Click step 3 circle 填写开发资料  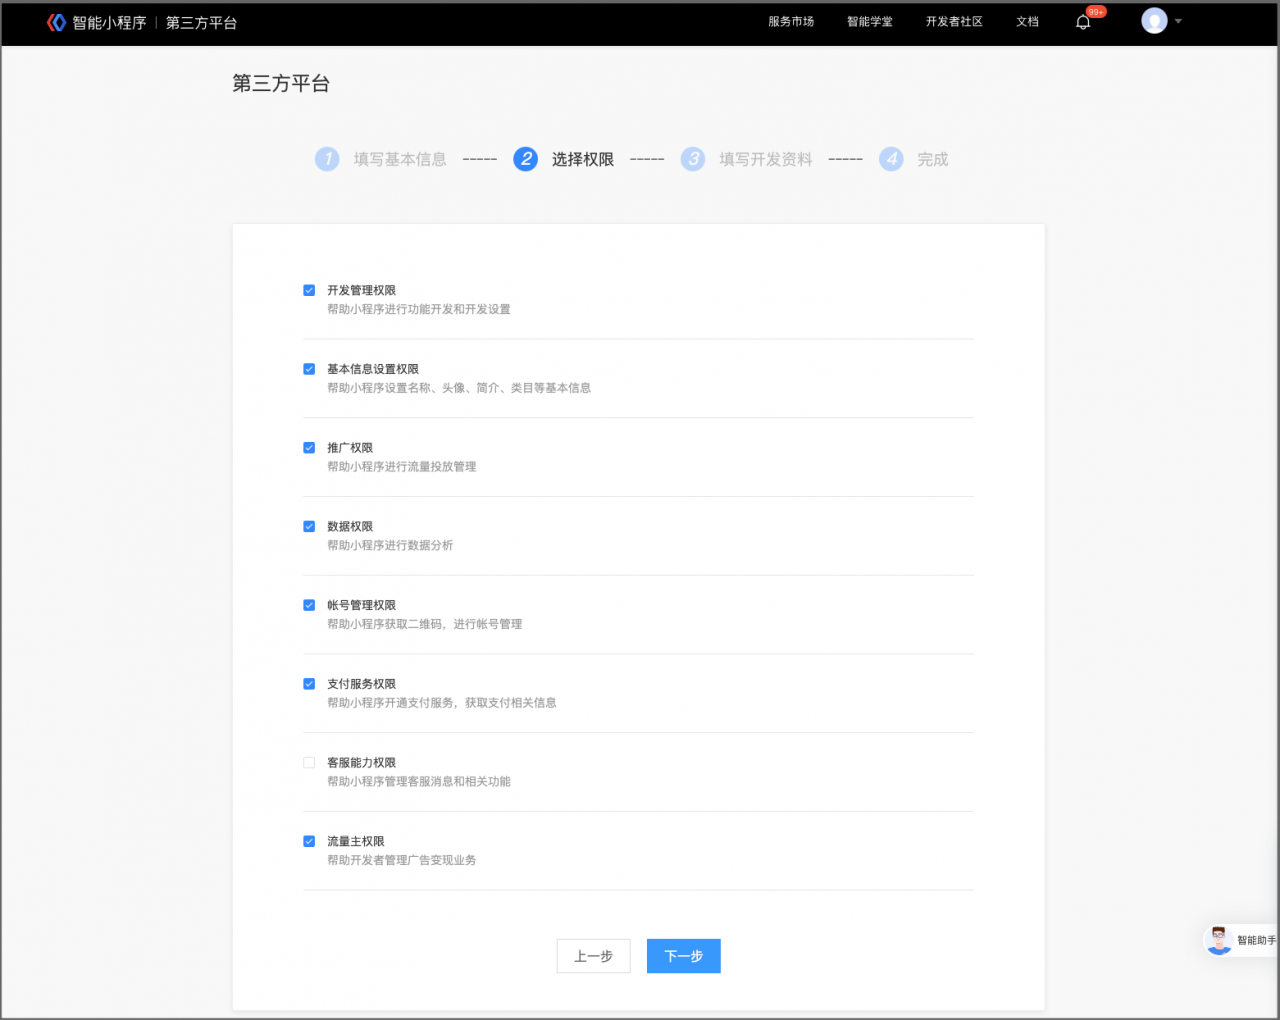(693, 159)
